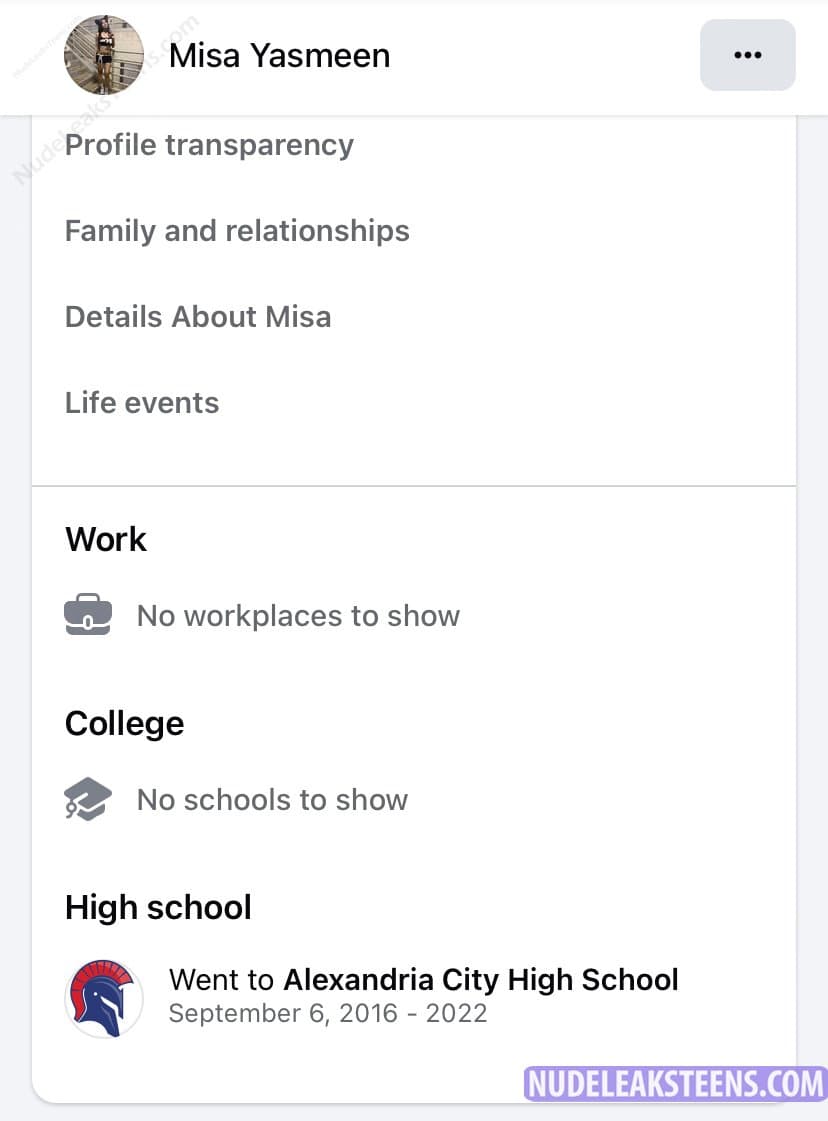Screen dimensions: 828x1121
Task: Open the Details About section
Action: coord(198,317)
